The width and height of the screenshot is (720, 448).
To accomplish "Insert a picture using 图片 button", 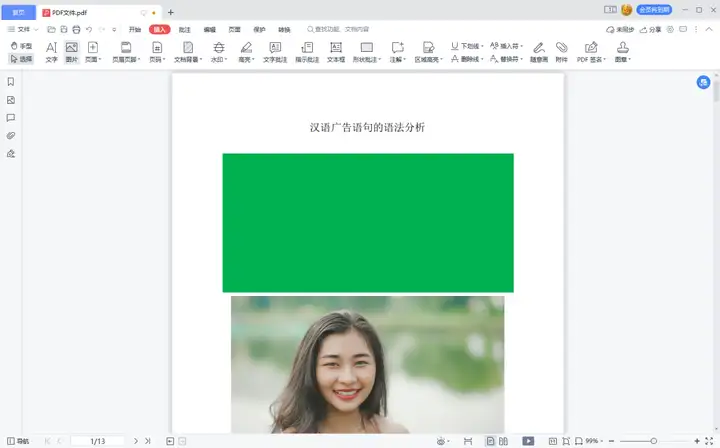I will (72, 52).
